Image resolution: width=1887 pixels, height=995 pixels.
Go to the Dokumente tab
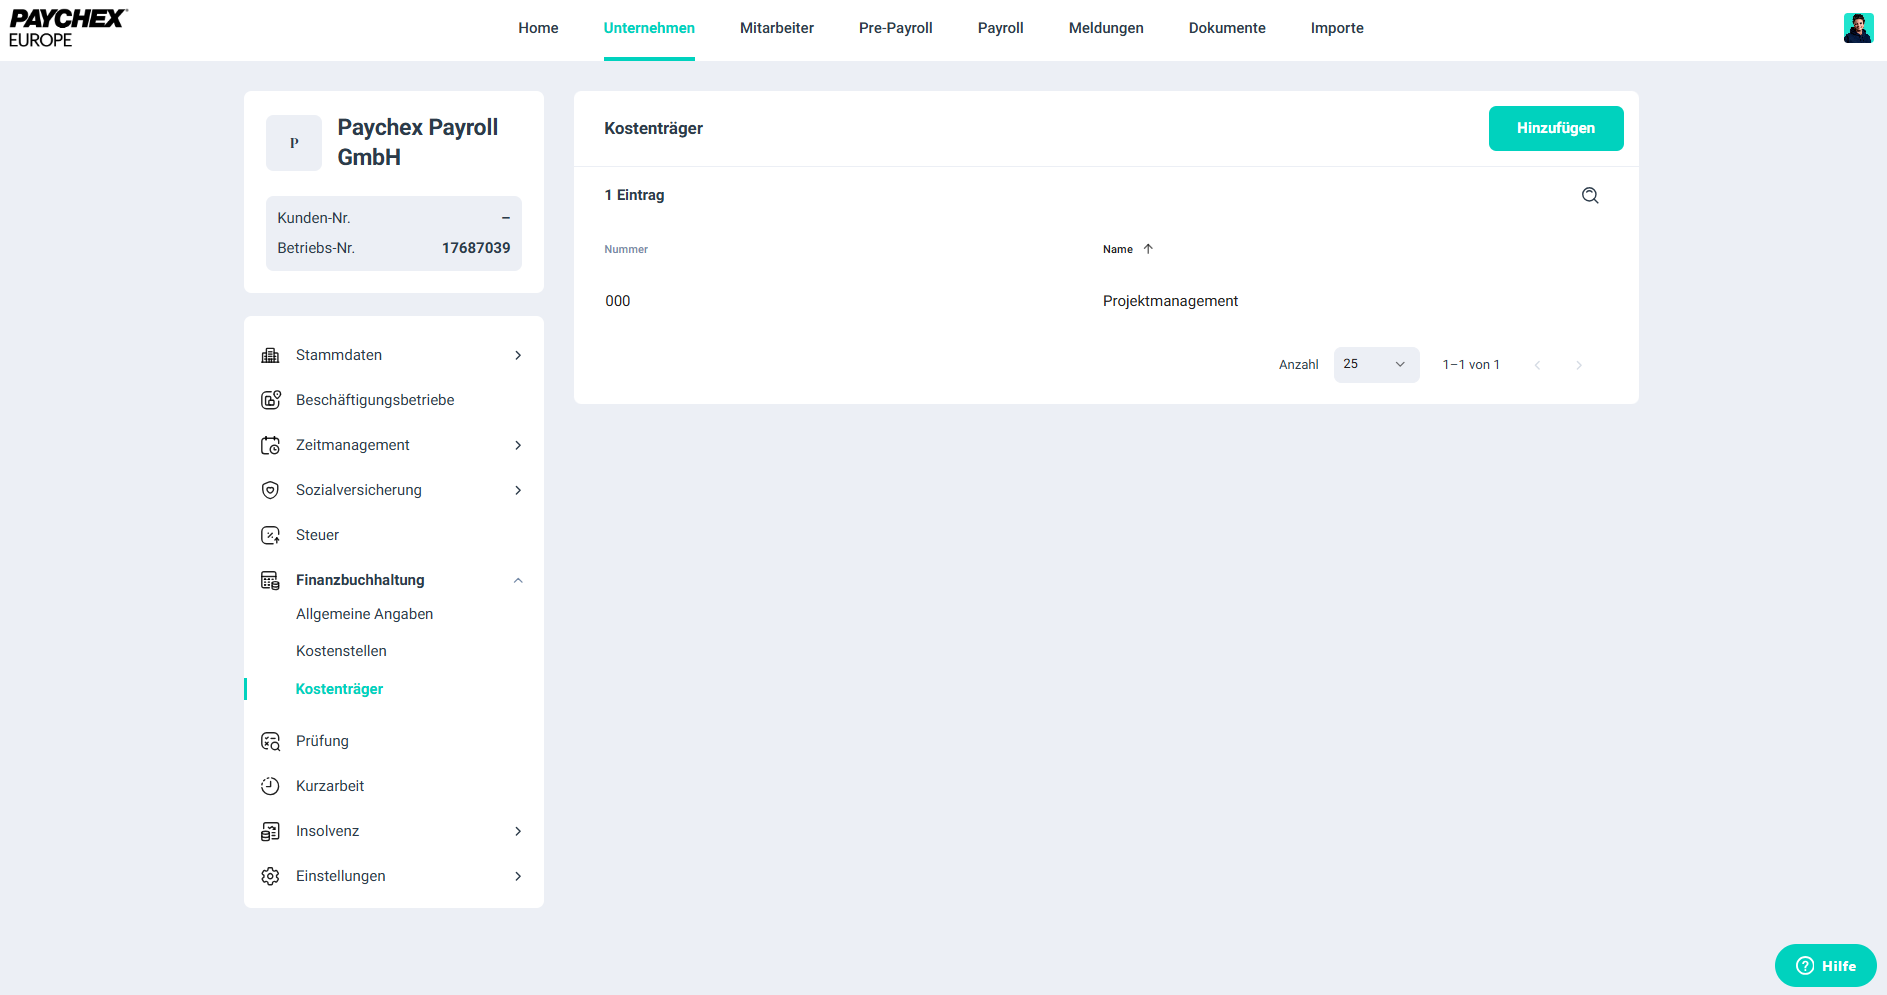pyautogui.click(x=1226, y=28)
